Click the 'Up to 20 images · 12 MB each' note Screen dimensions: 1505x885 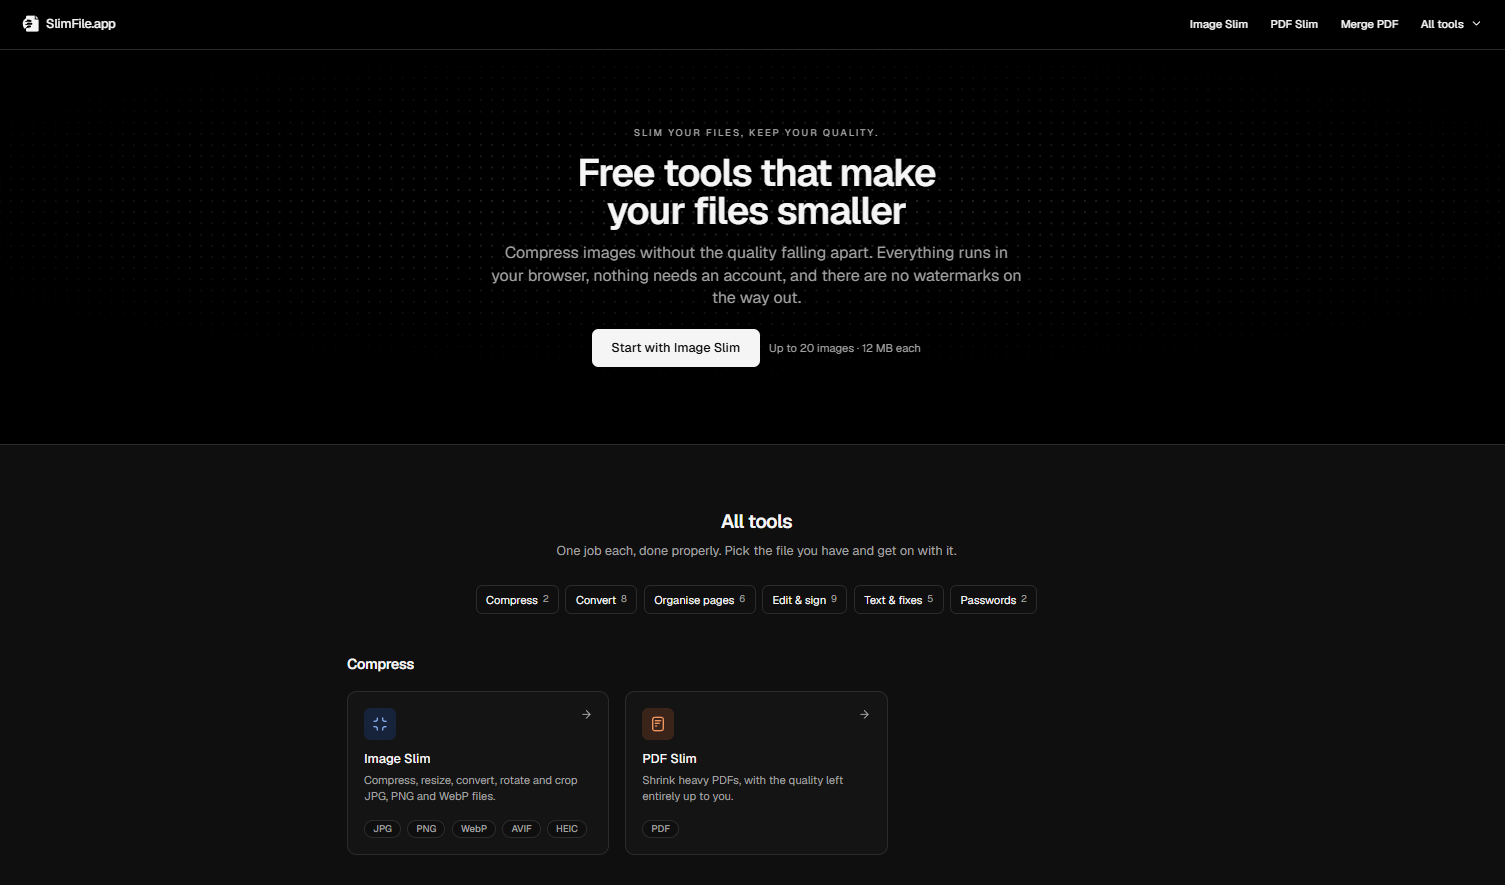(845, 348)
